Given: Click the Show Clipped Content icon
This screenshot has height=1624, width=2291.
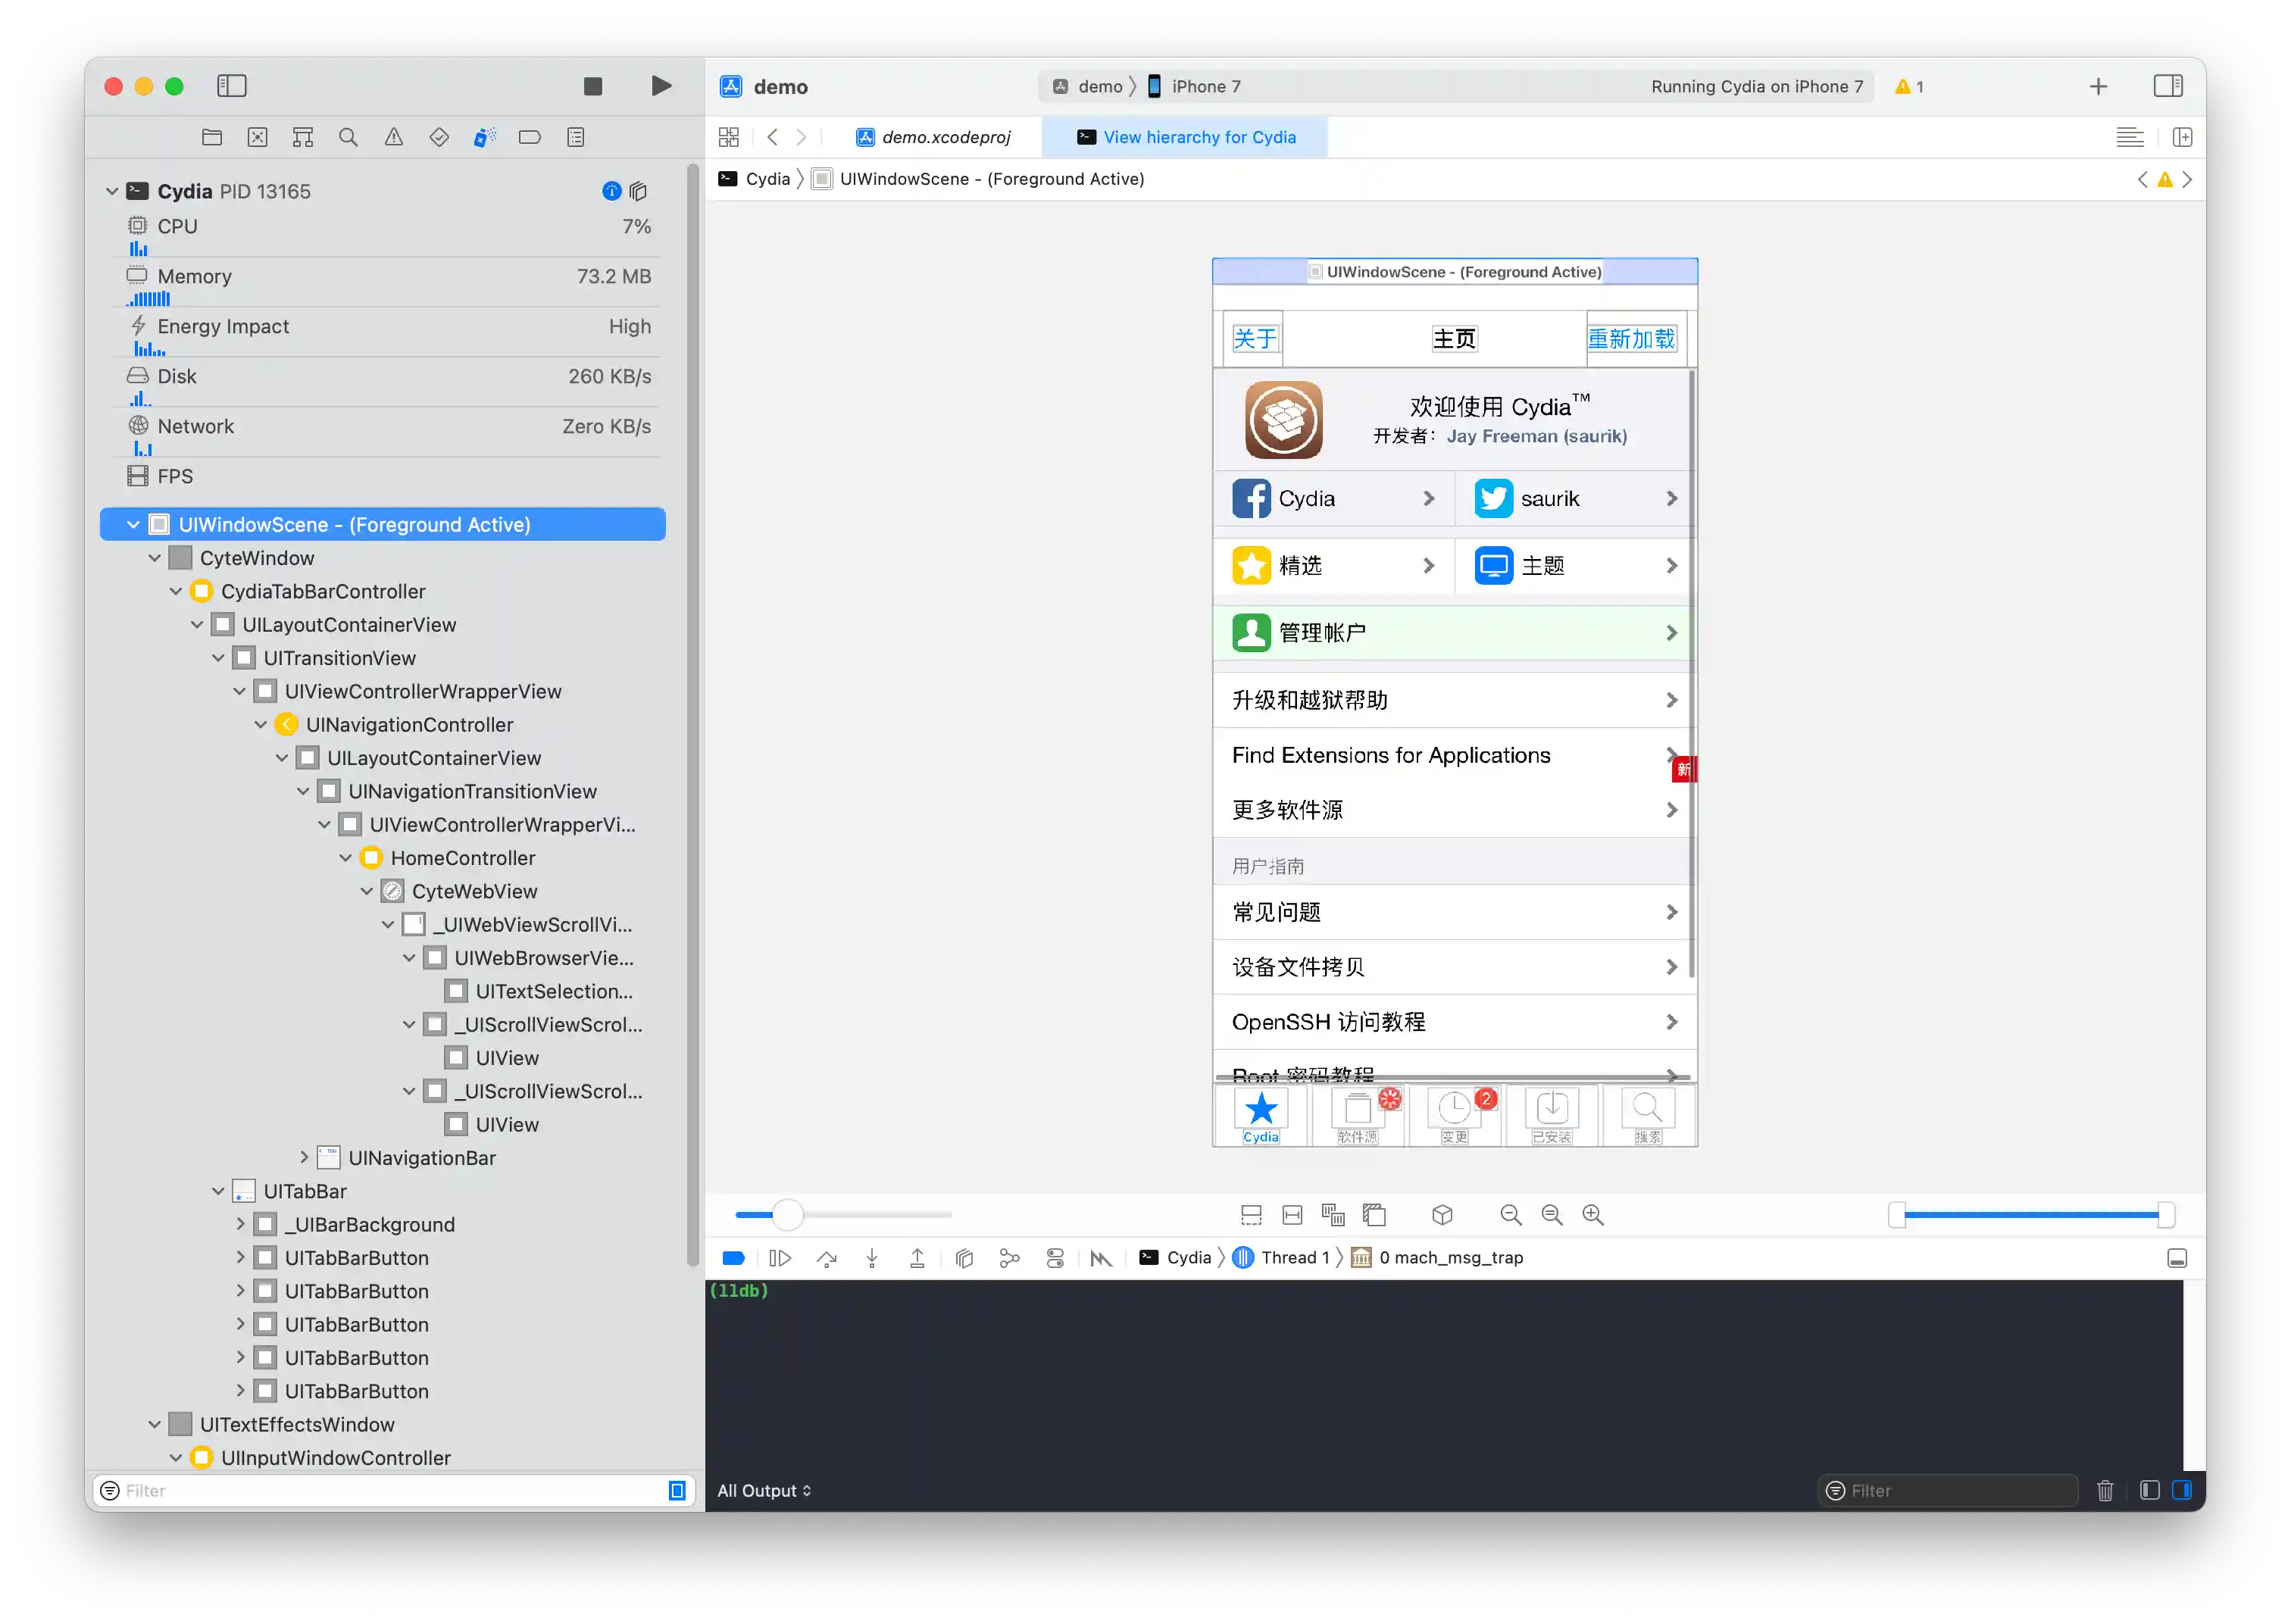Looking at the screenshot, I should [x=1250, y=1214].
